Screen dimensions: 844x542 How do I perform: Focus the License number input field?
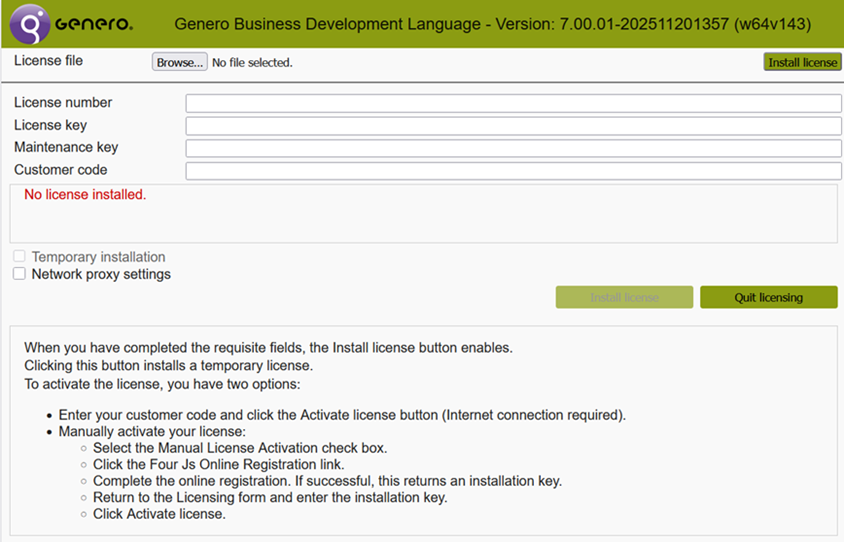pos(514,103)
